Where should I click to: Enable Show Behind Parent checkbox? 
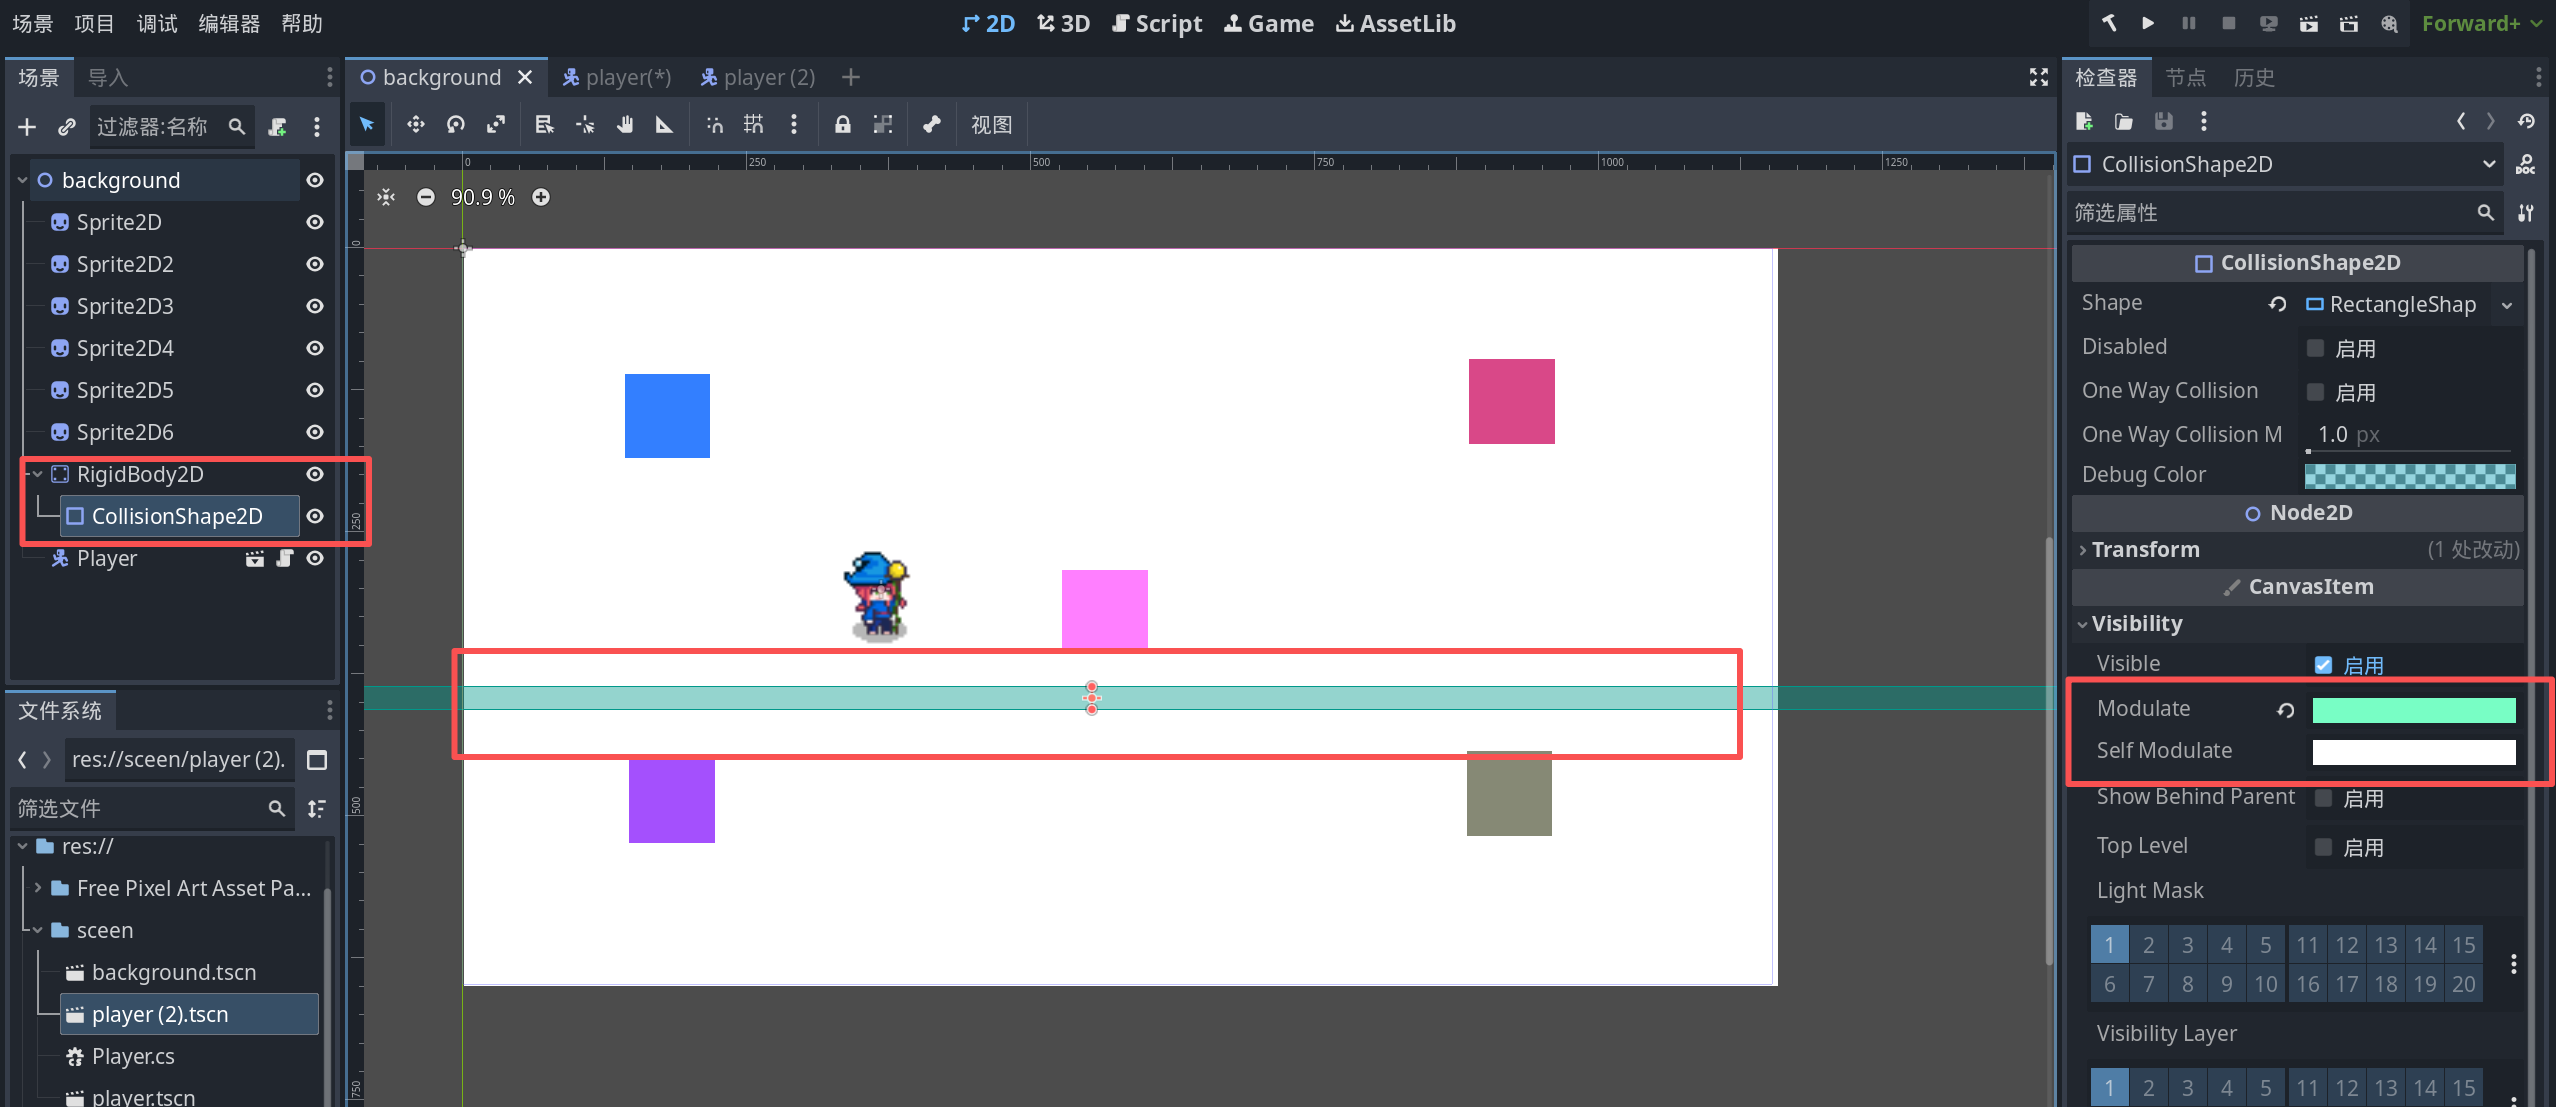point(2323,798)
